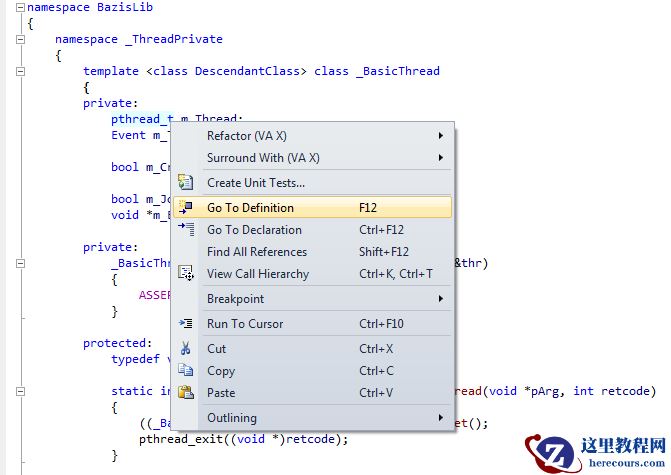Choose Create Unit Tests...
The width and height of the screenshot is (671, 475).
[x=312, y=183]
